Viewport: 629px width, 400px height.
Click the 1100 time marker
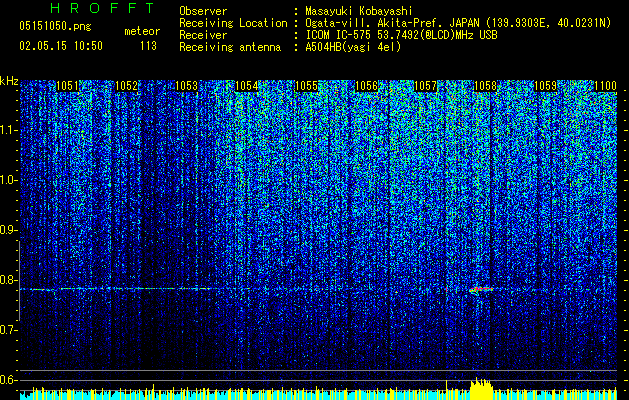(x=605, y=86)
